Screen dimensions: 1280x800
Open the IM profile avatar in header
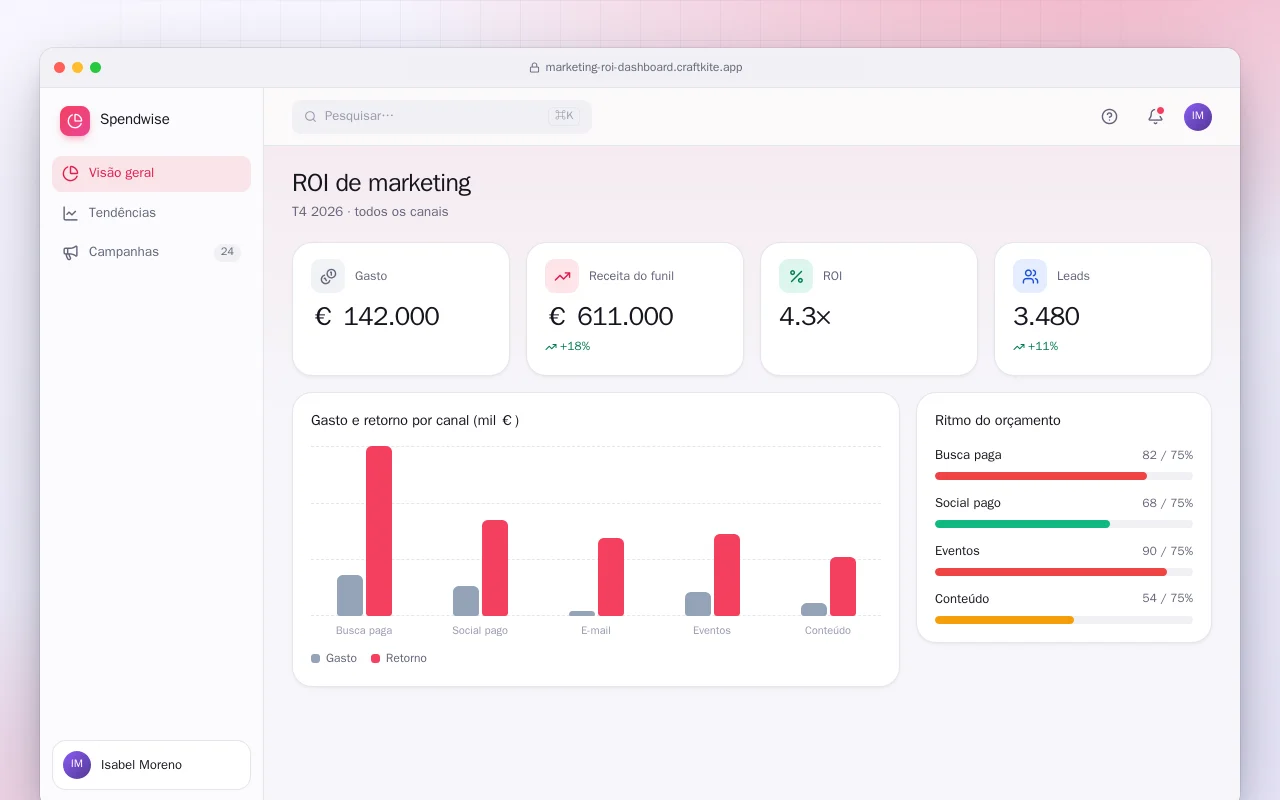point(1198,117)
